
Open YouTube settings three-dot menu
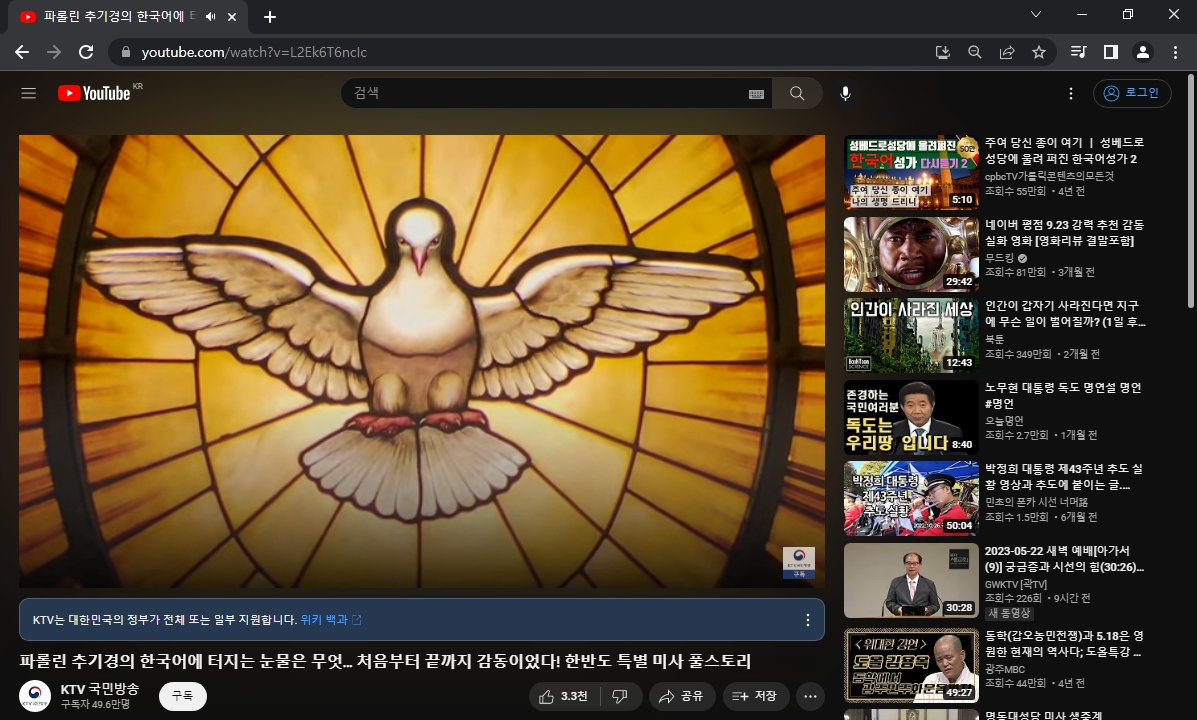[1070, 93]
